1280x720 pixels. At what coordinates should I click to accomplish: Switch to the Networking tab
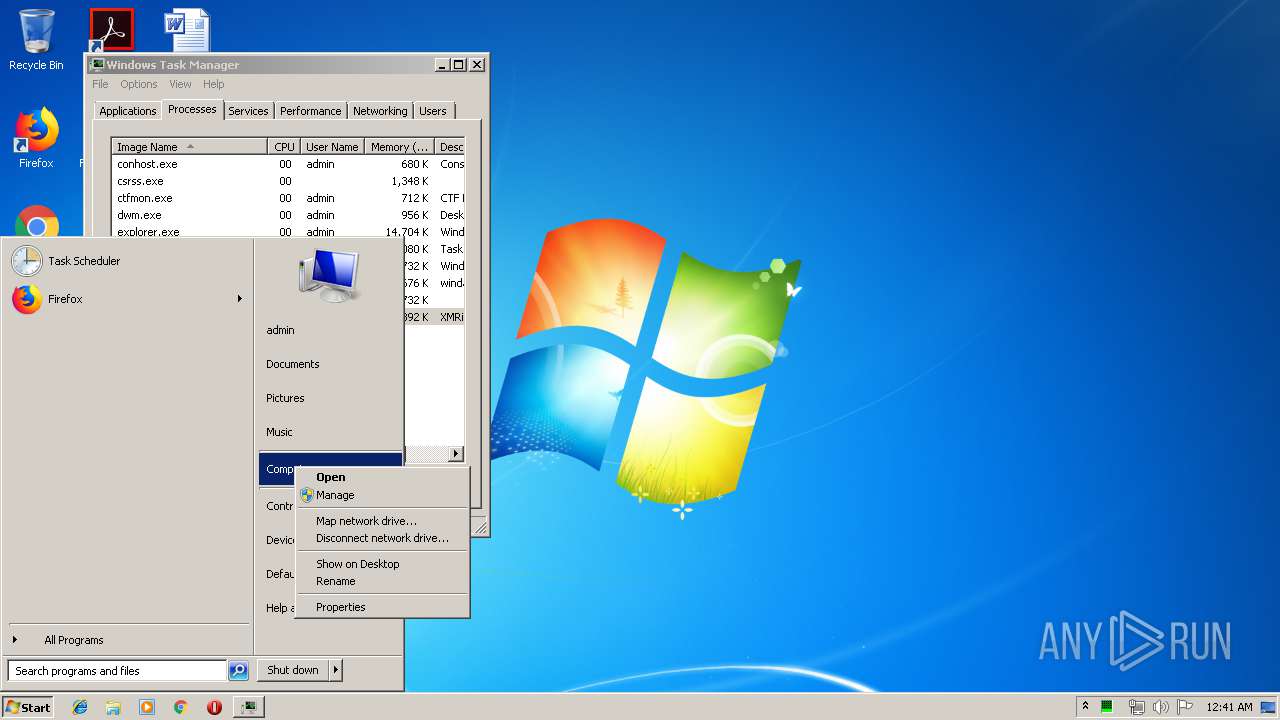(380, 111)
